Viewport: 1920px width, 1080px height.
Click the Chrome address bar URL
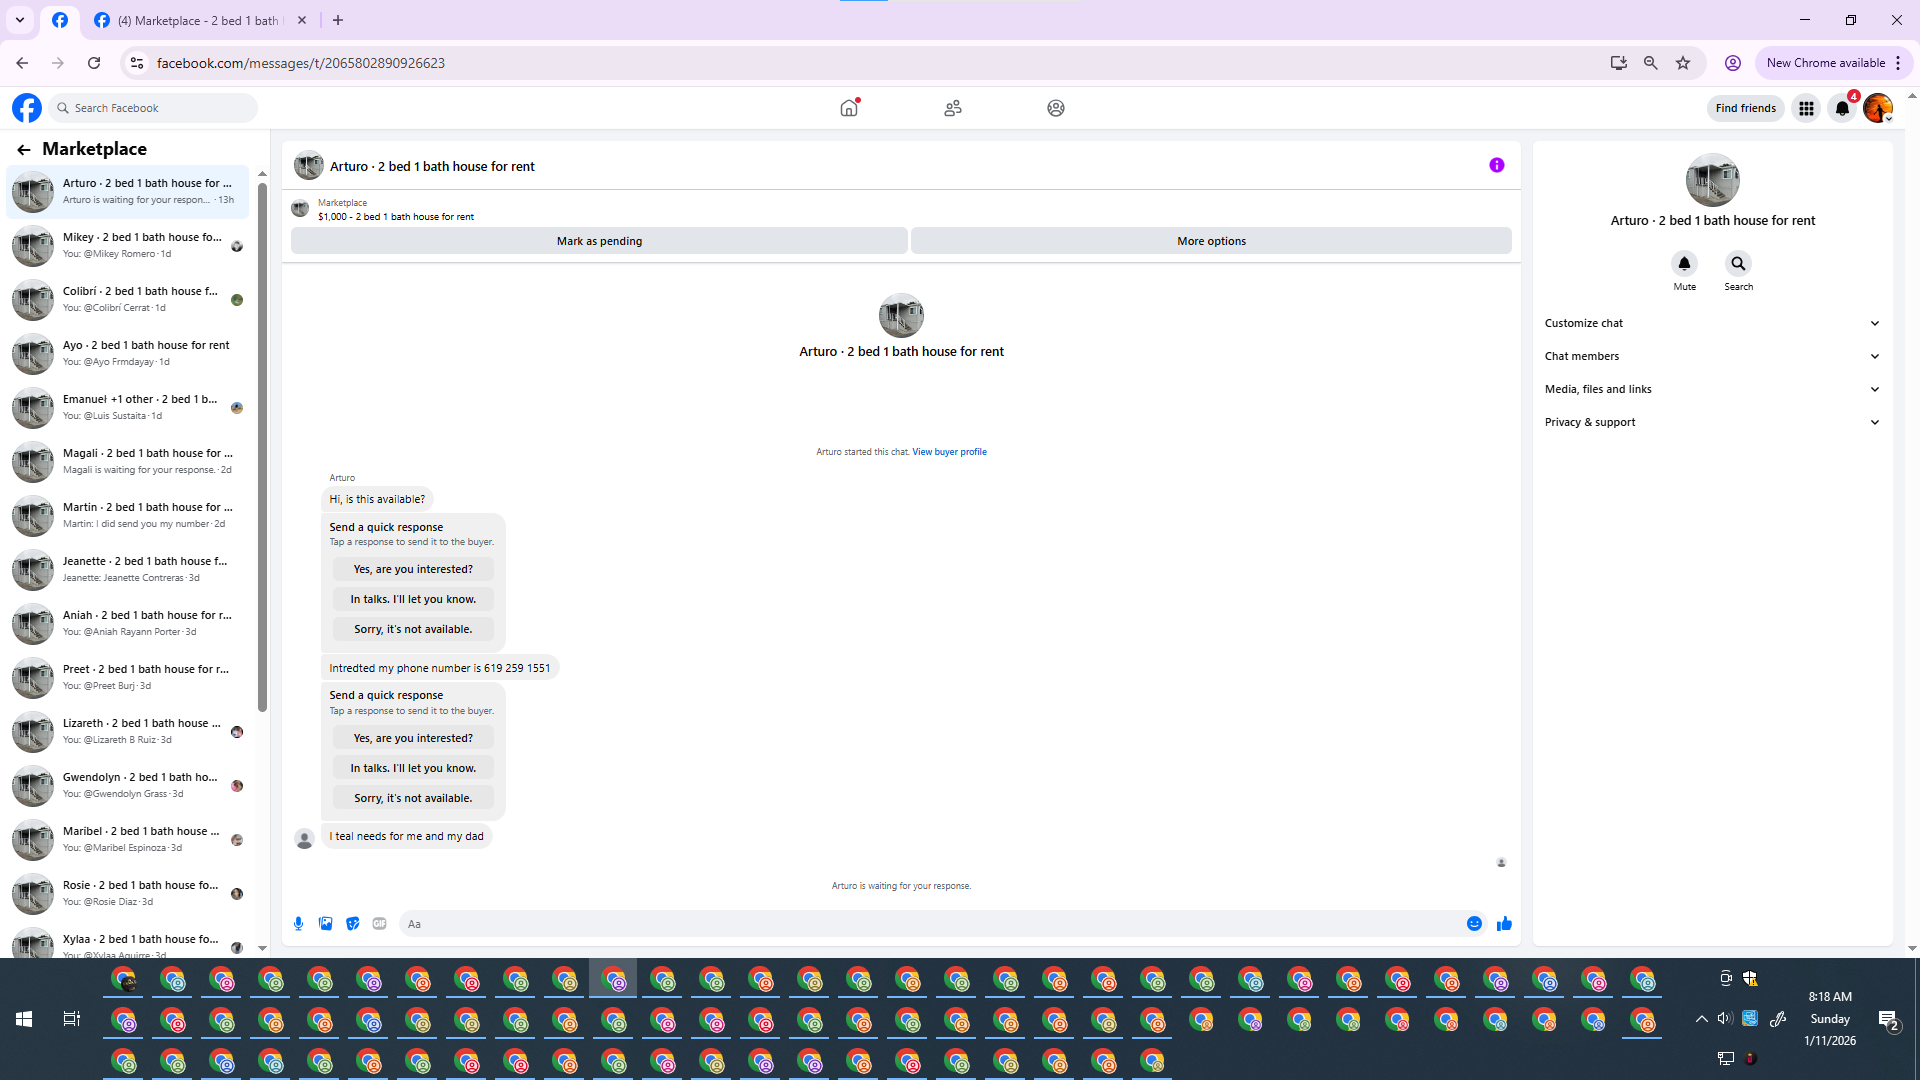pos(301,63)
